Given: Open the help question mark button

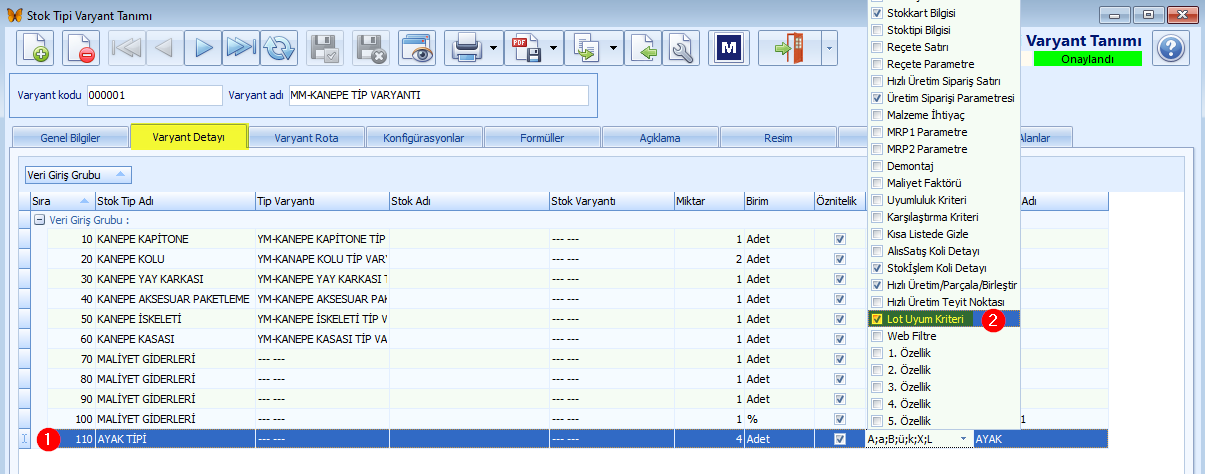Looking at the screenshot, I should pyautogui.click(x=1173, y=47).
